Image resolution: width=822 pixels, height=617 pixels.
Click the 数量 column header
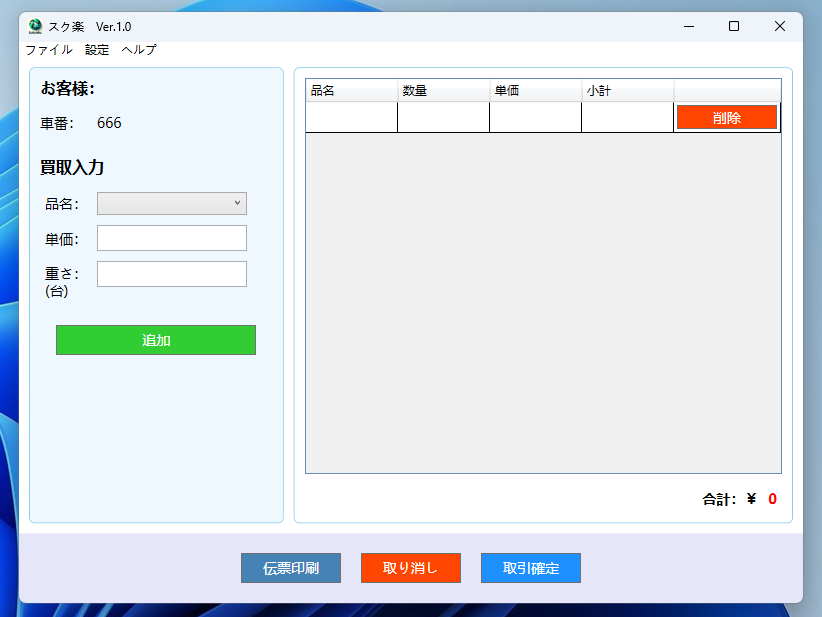tap(443, 91)
